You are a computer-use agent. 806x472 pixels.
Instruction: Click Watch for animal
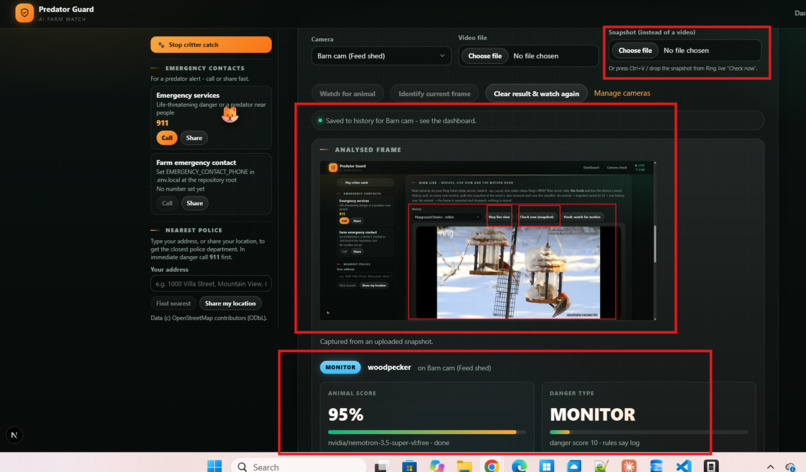[x=347, y=94]
